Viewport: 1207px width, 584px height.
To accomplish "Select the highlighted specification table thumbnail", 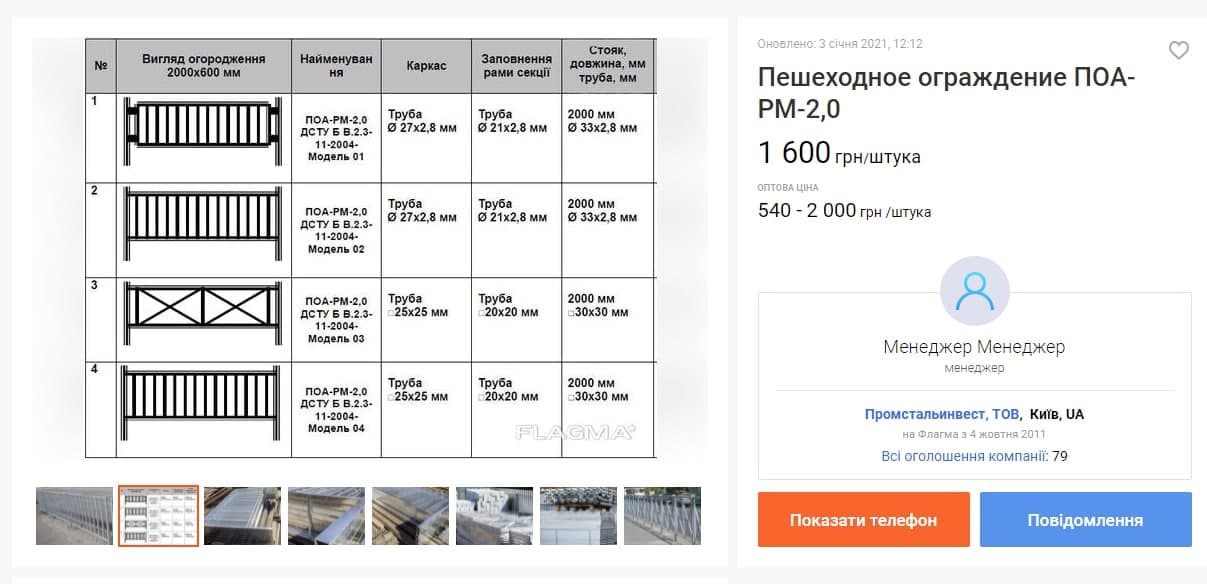I will [161, 516].
